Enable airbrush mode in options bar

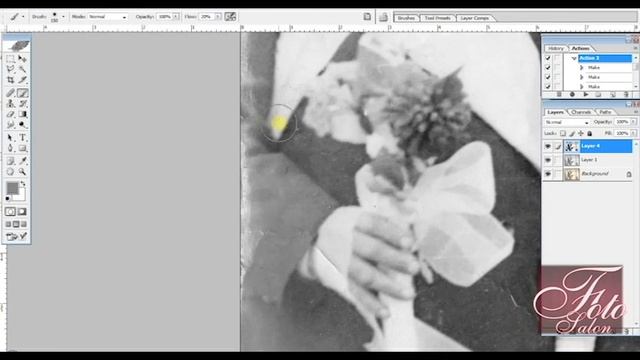tap(231, 17)
